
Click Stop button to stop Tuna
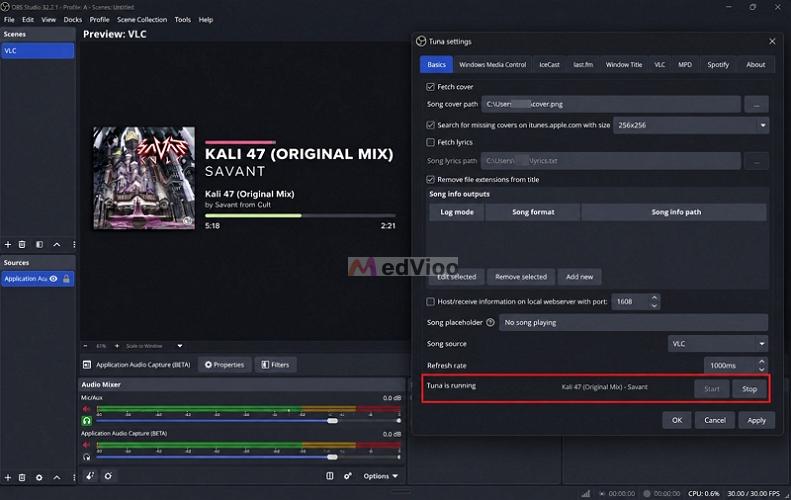749,389
